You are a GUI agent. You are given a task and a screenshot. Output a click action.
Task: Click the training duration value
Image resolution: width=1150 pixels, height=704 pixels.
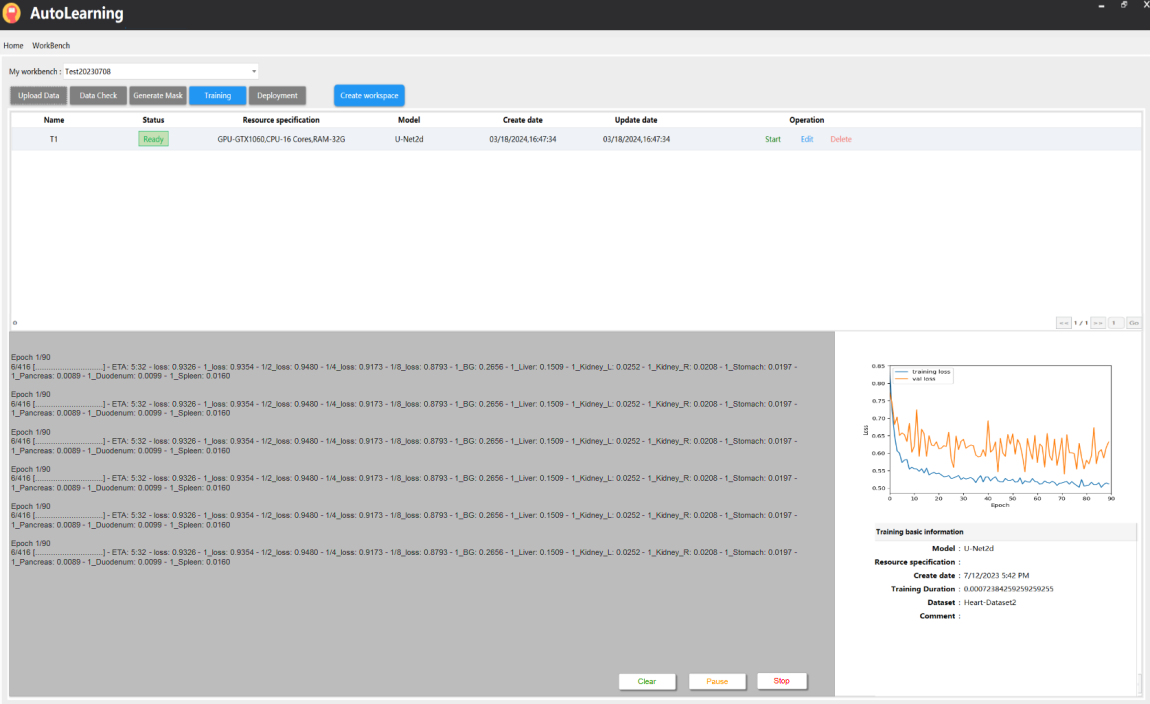point(1008,589)
